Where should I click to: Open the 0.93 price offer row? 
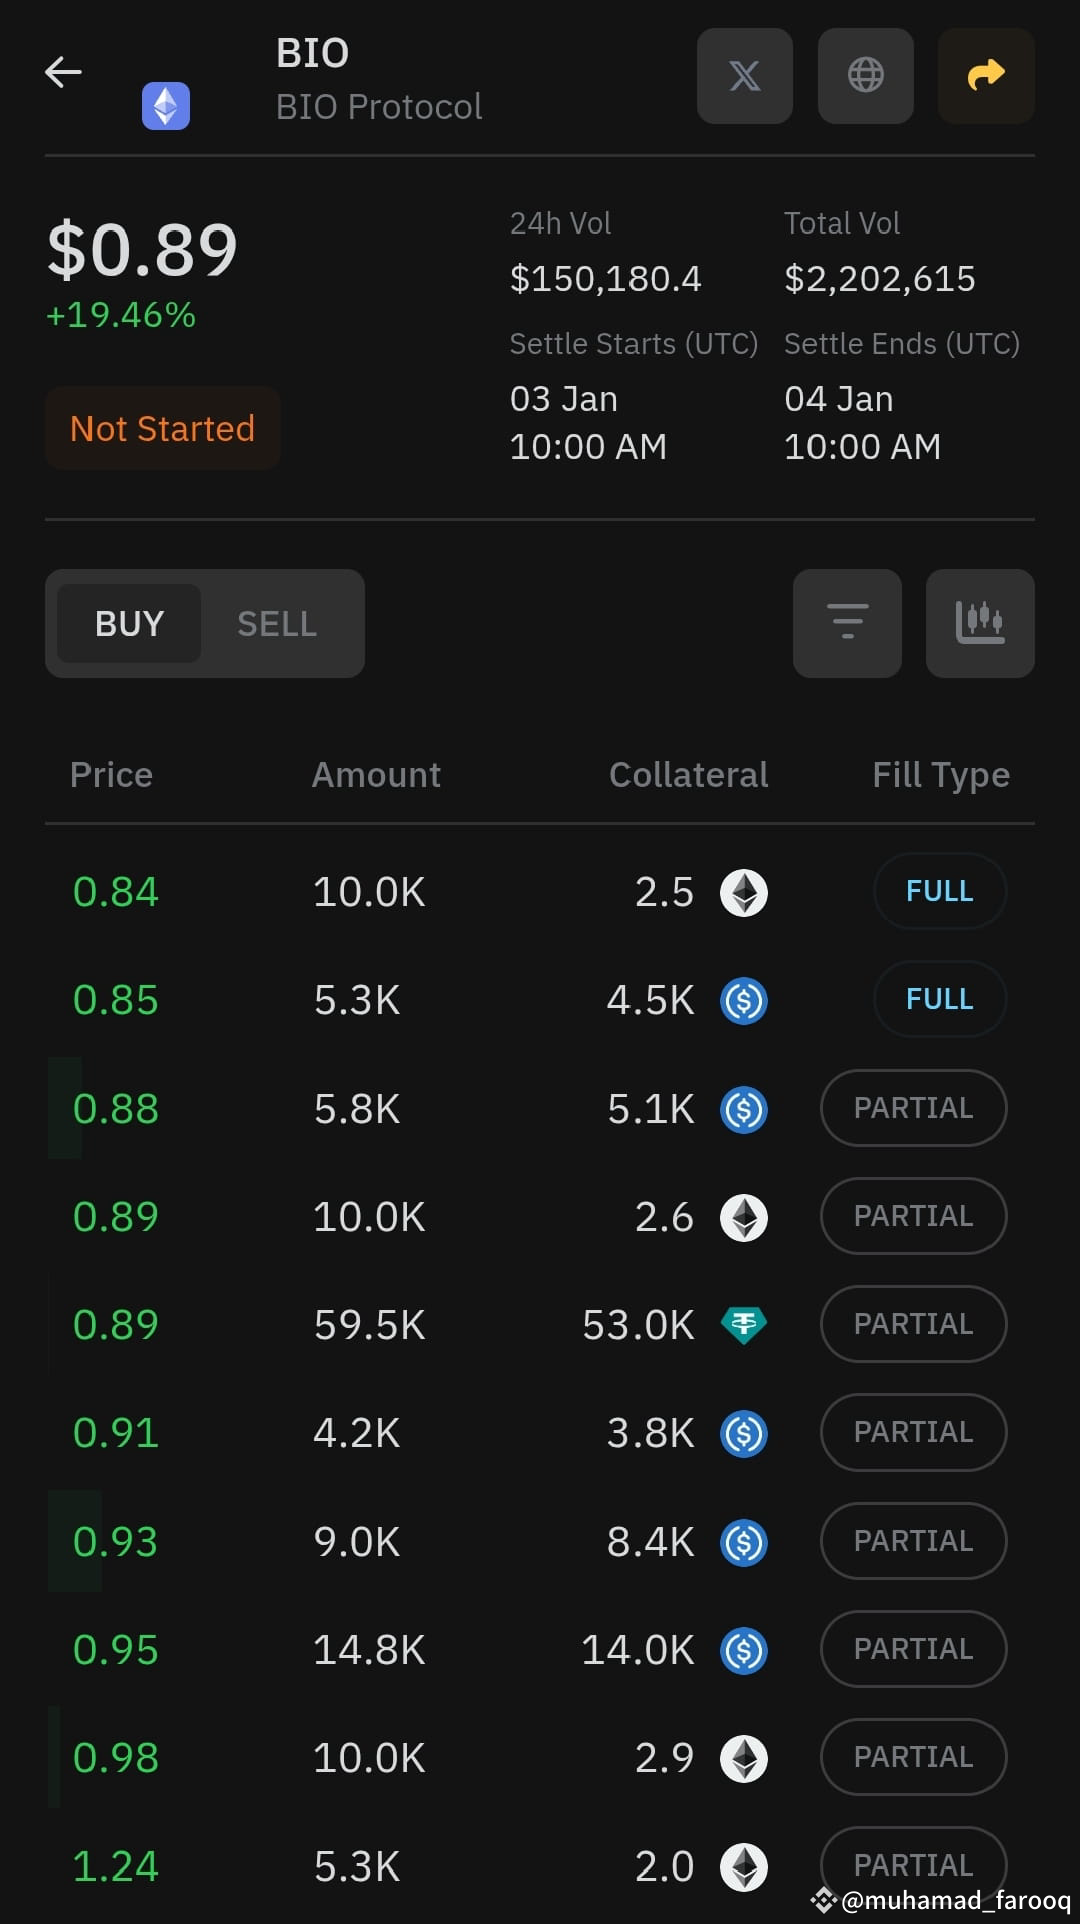click(x=540, y=1541)
